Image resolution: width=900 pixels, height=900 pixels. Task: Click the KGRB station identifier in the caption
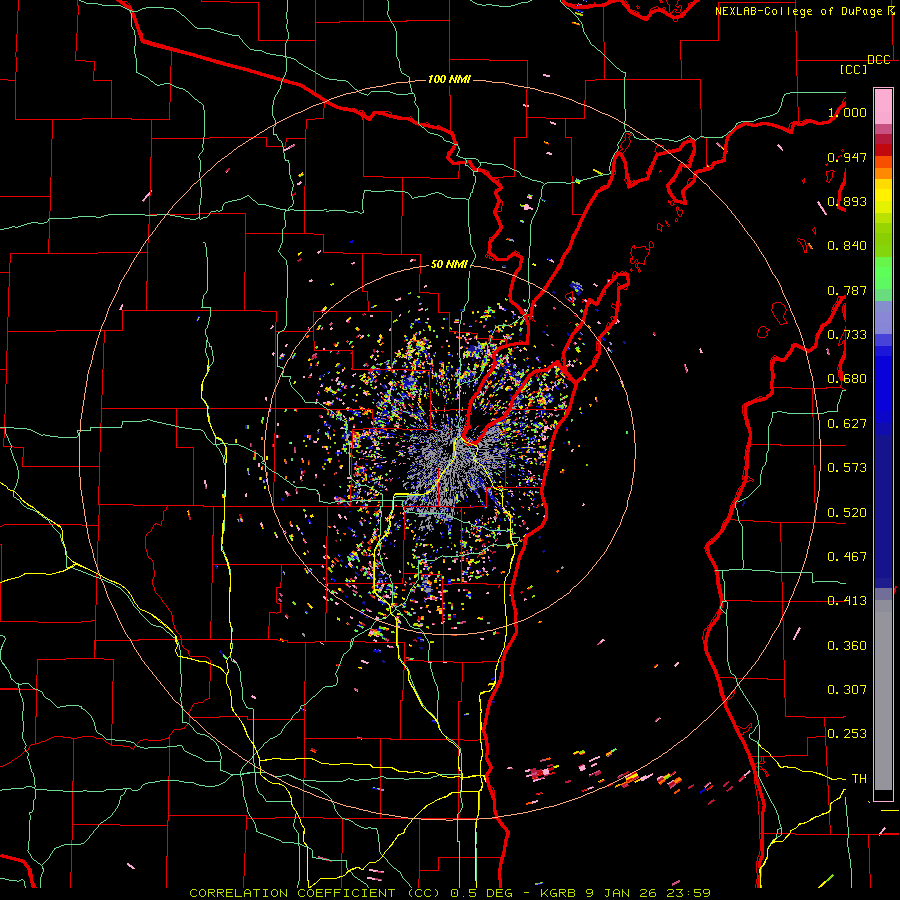[x=558, y=893]
